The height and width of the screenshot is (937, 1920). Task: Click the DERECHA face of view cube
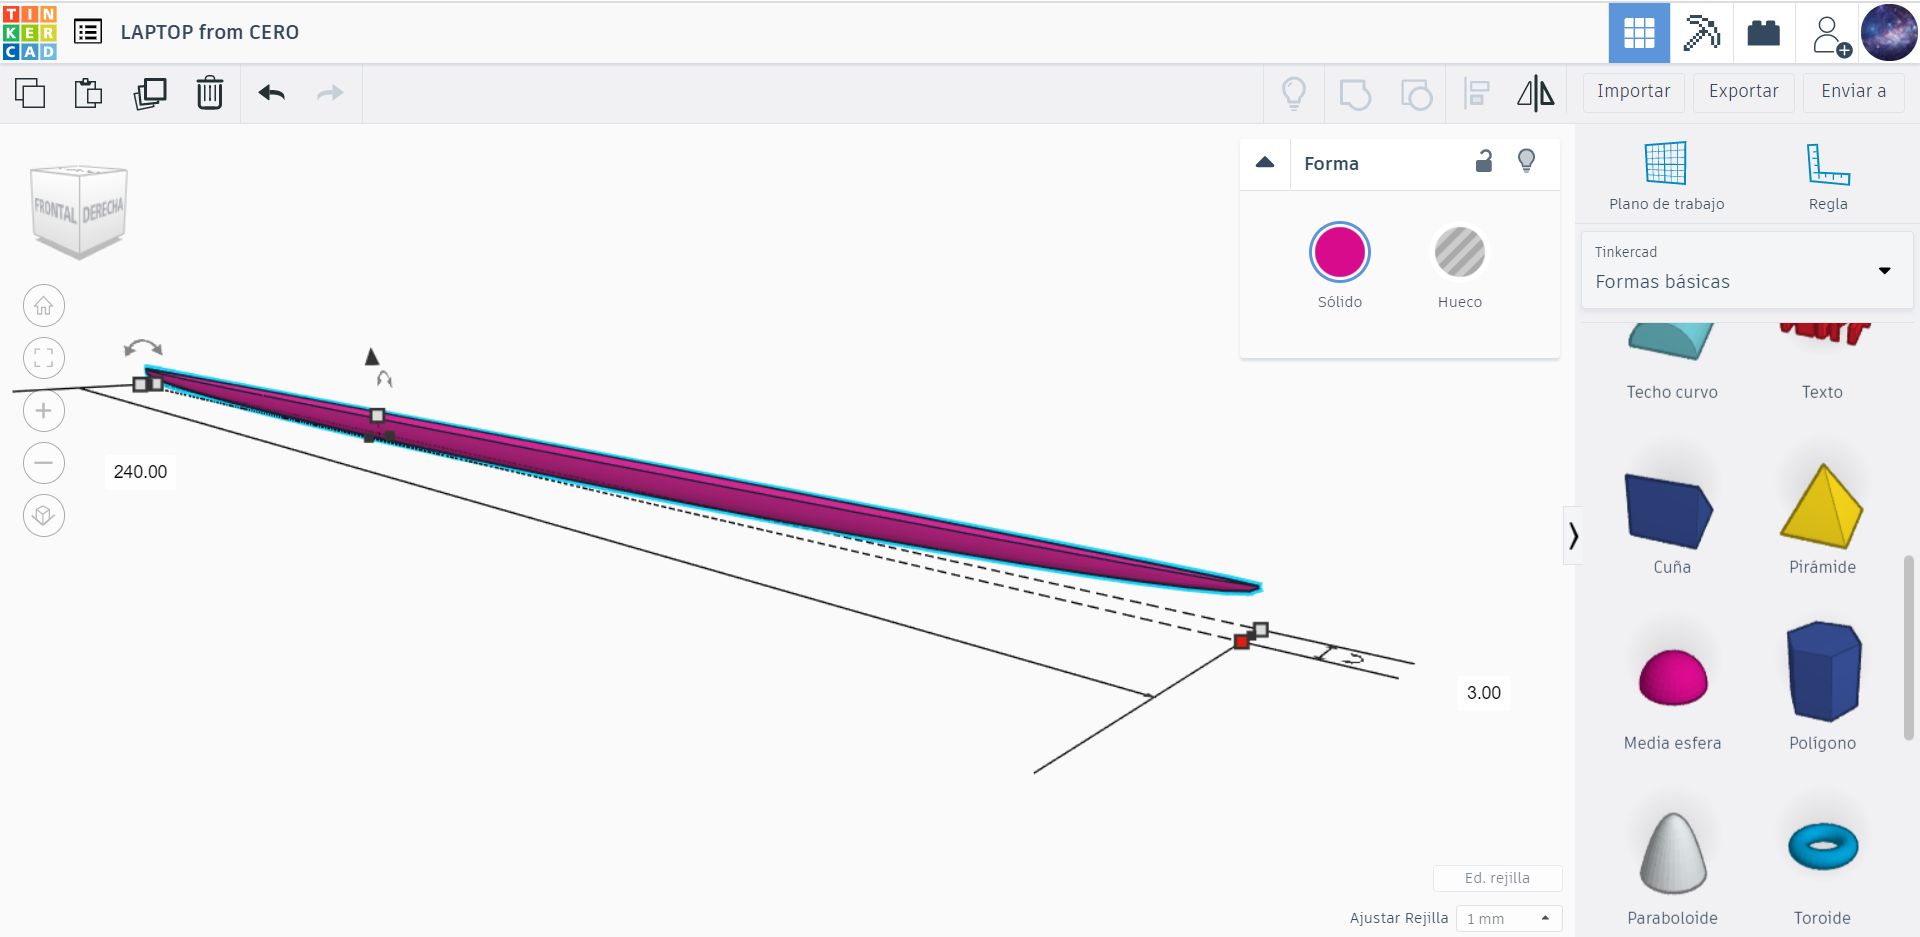[x=102, y=211]
